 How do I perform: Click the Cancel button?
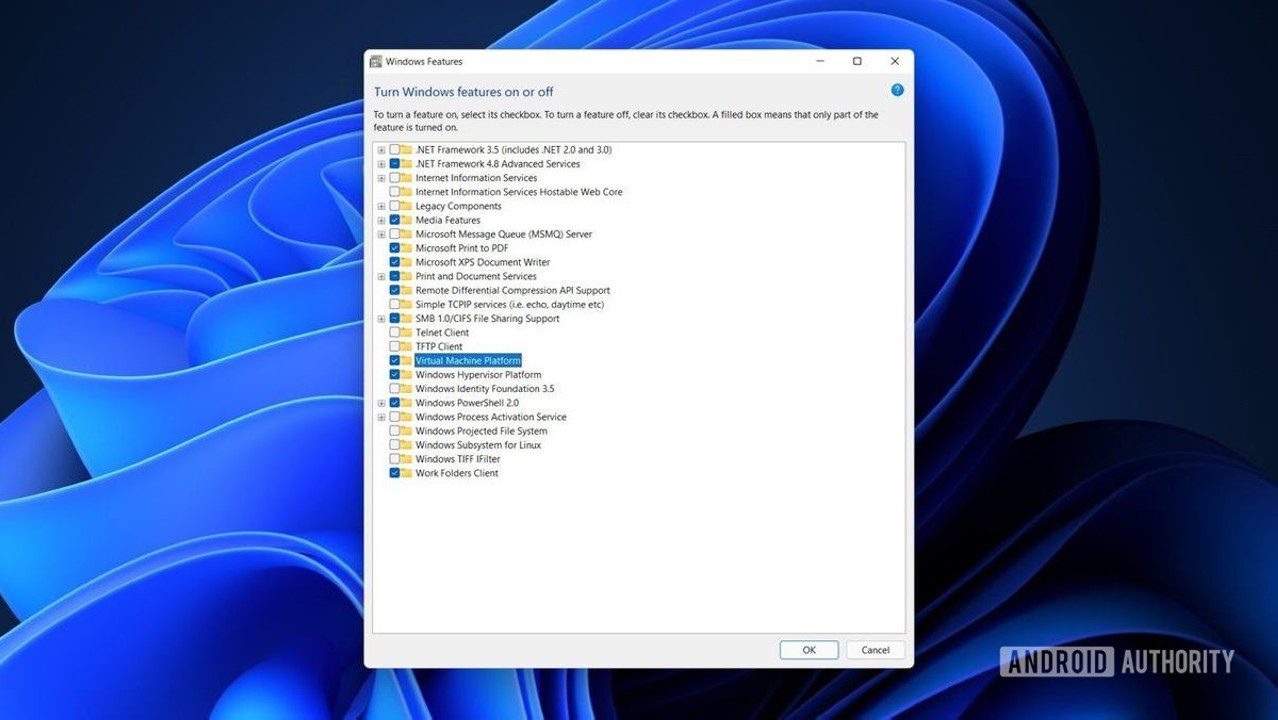pyautogui.click(x=875, y=650)
